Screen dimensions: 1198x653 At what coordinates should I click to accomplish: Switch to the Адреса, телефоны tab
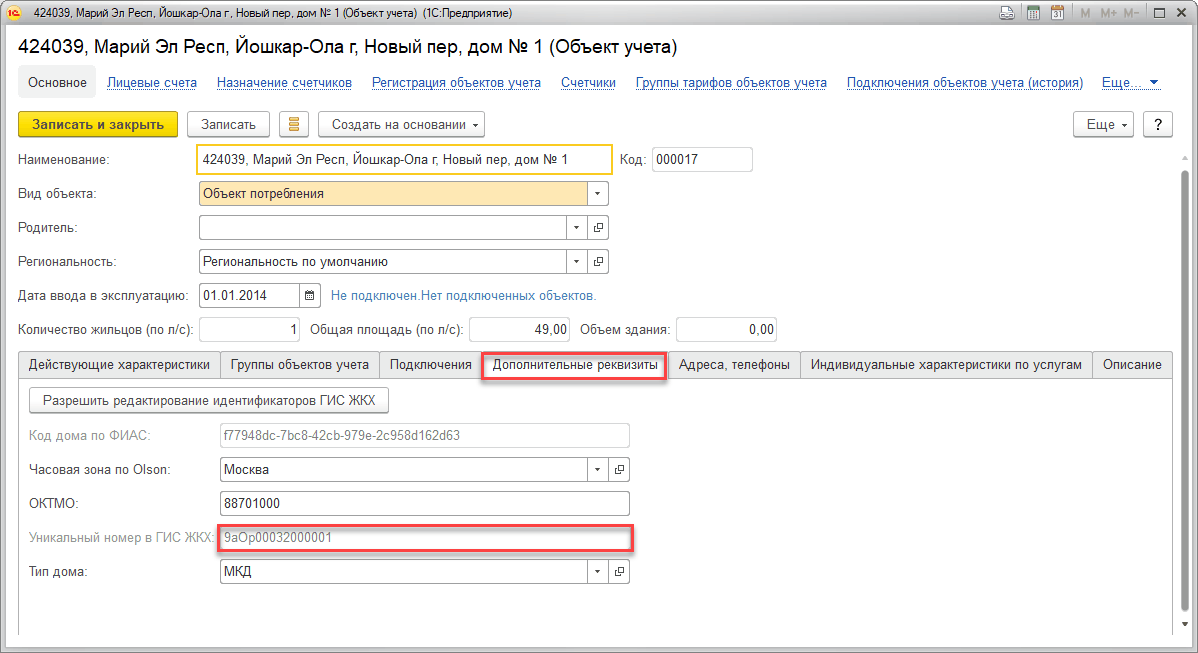pyautogui.click(x=733, y=365)
